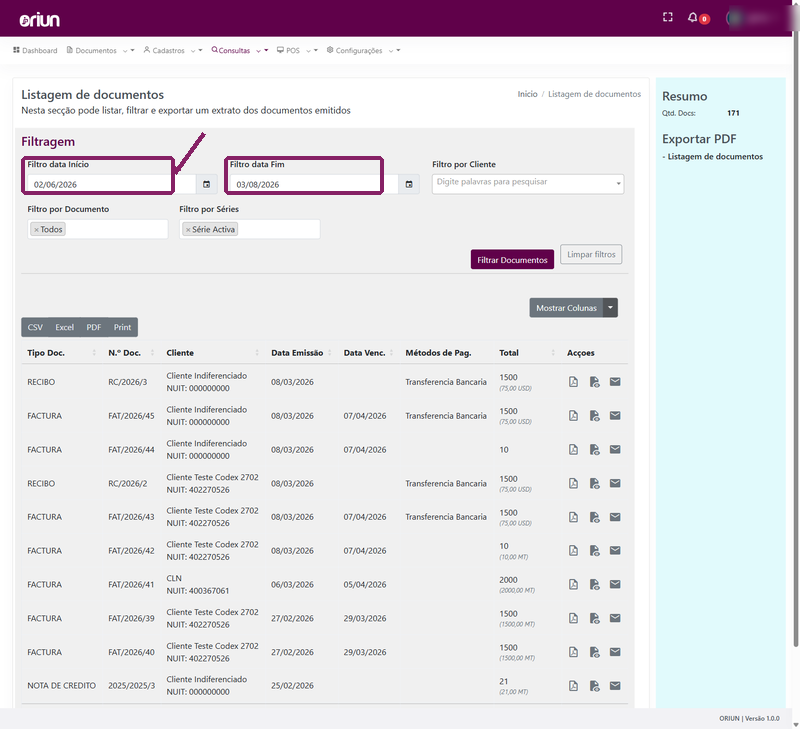This screenshot has width=800, height=729.
Task: Export the table using the Excel button
Action: (x=65, y=327)
